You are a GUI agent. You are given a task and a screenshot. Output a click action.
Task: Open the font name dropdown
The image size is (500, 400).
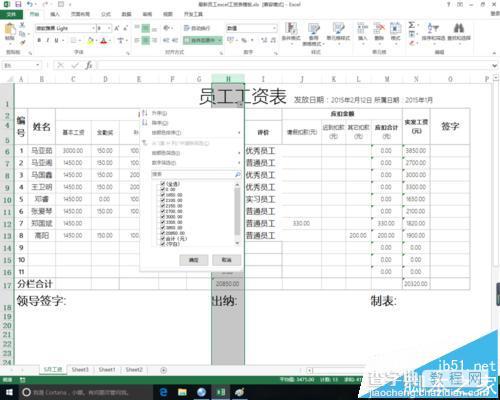(93, 28)
